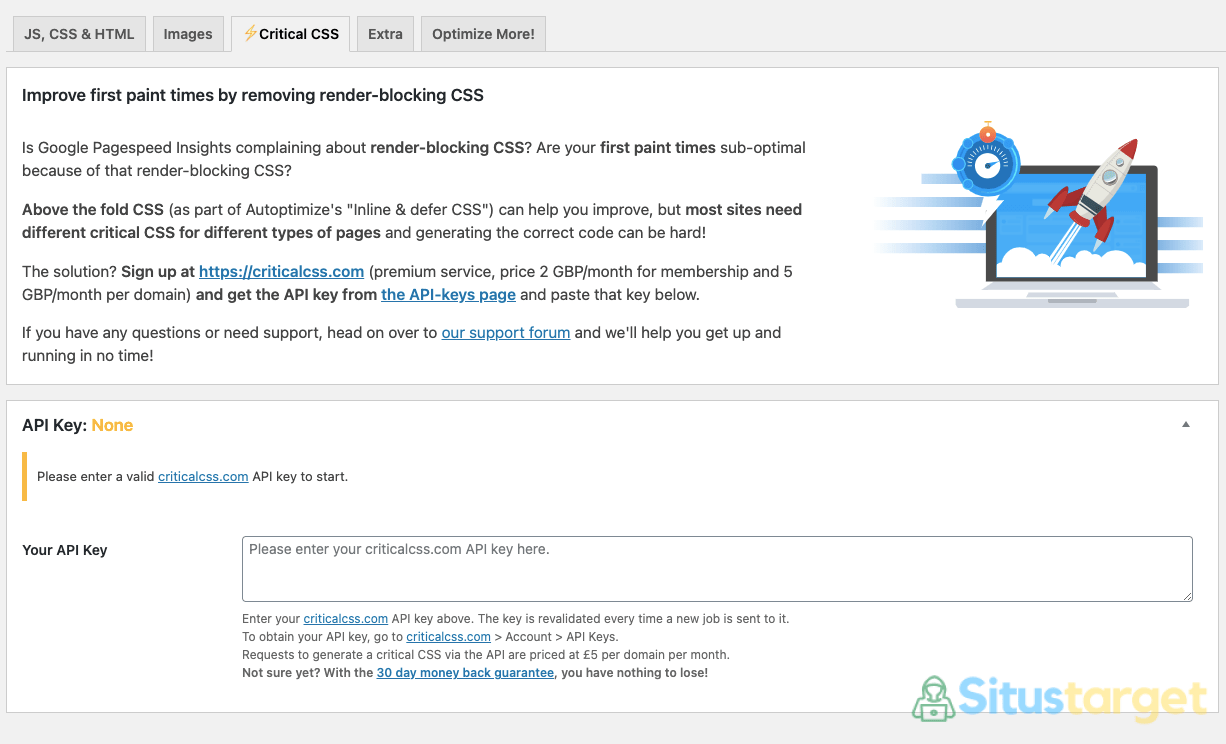Visit our support forum link
This screenshot has width=1226, height=744.
point(506,332)
